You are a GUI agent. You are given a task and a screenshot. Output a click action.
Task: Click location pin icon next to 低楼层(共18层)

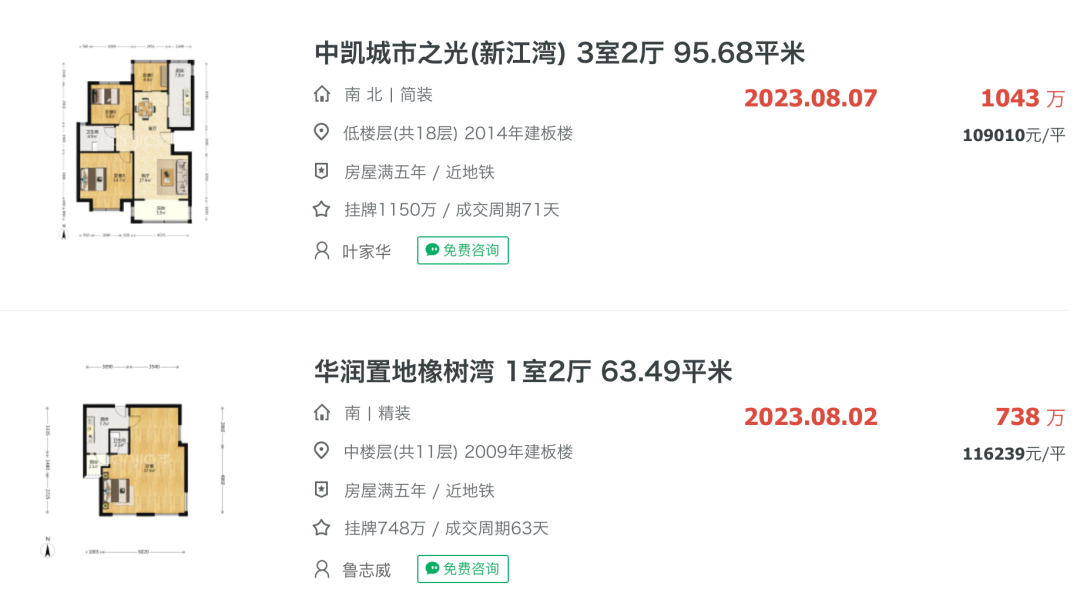(322, 132)
